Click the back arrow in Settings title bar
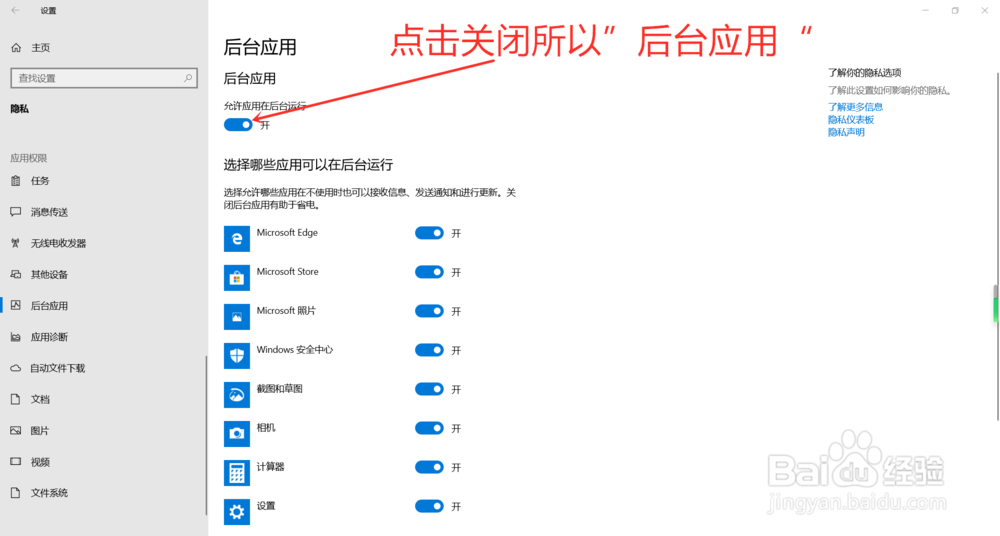 click(x=15, y=10)
